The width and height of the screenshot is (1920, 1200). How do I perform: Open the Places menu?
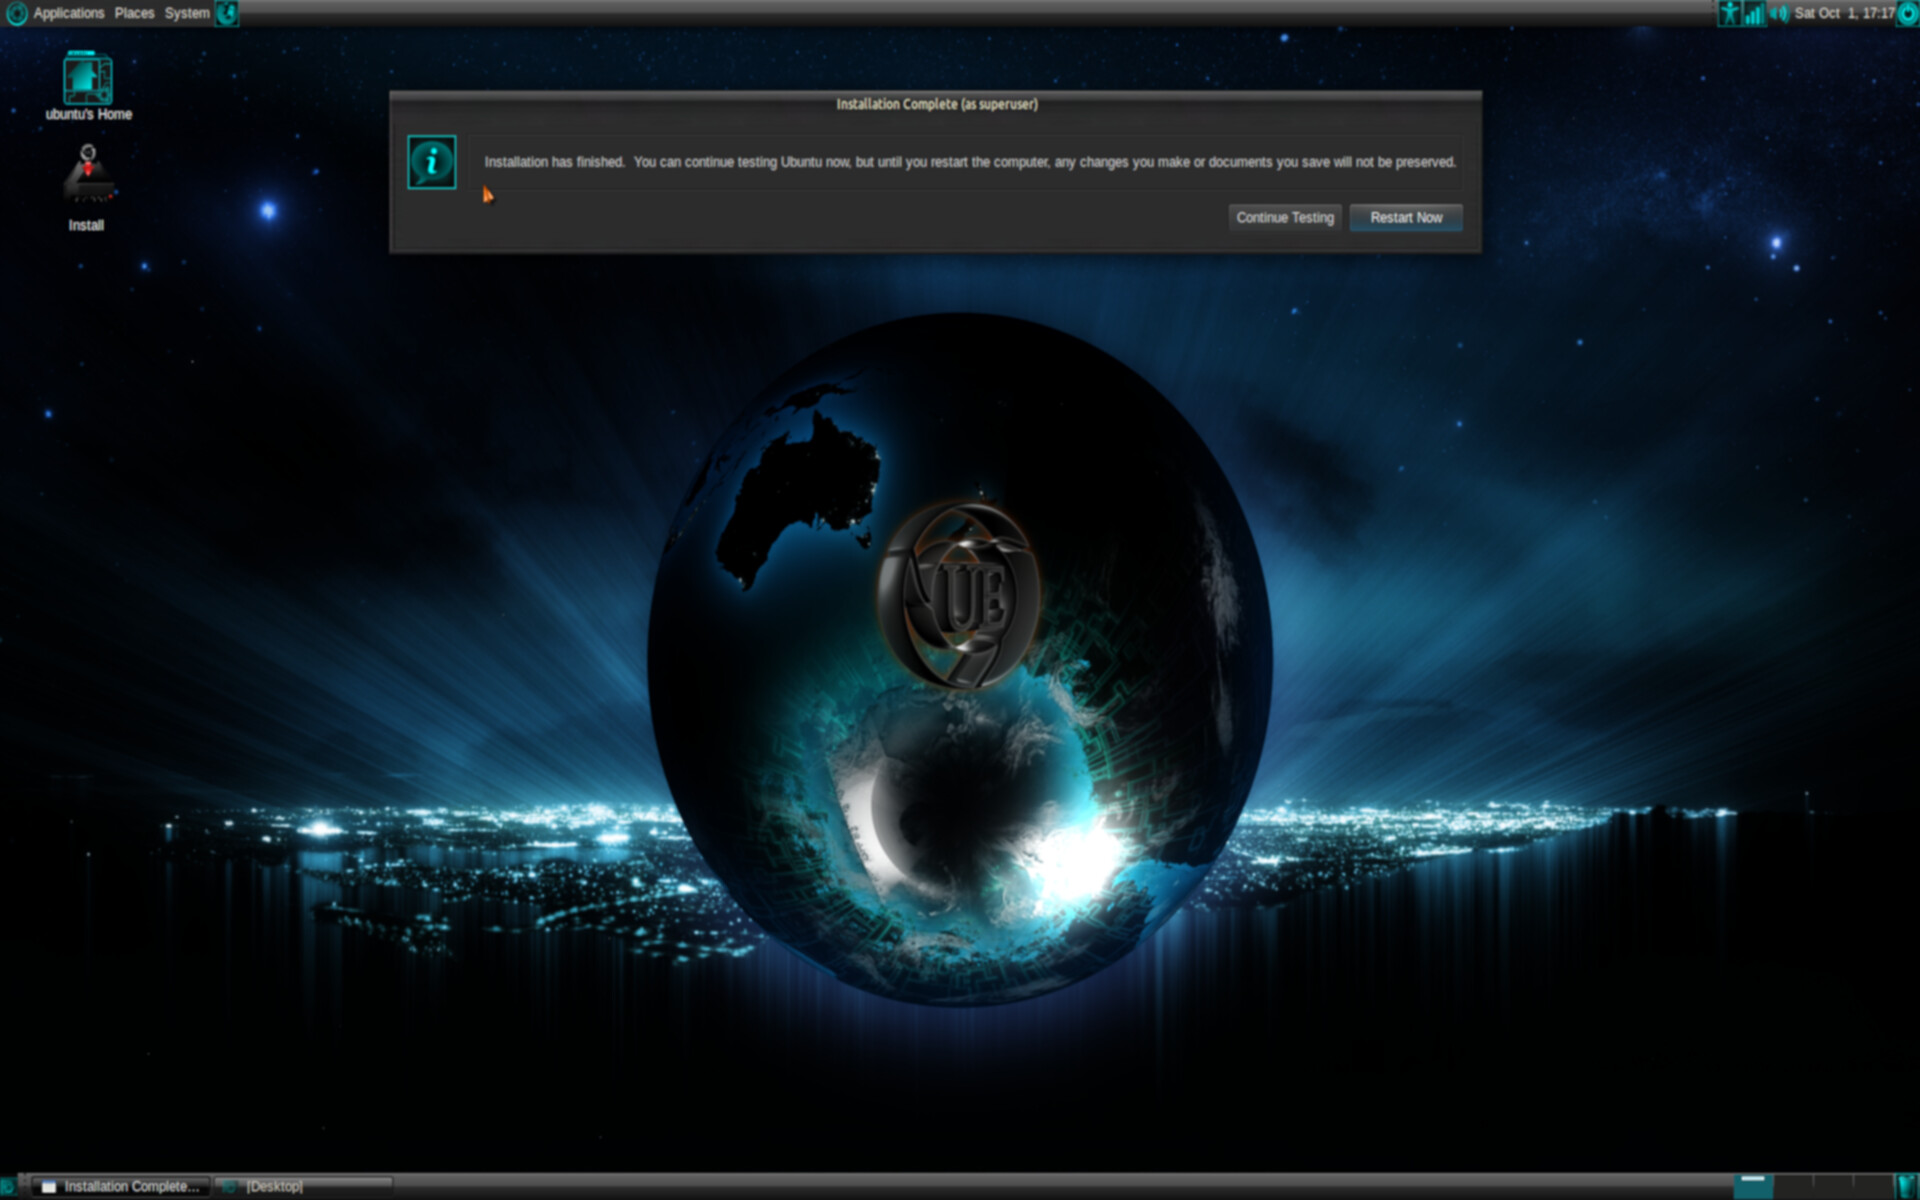tap(134, 13)
